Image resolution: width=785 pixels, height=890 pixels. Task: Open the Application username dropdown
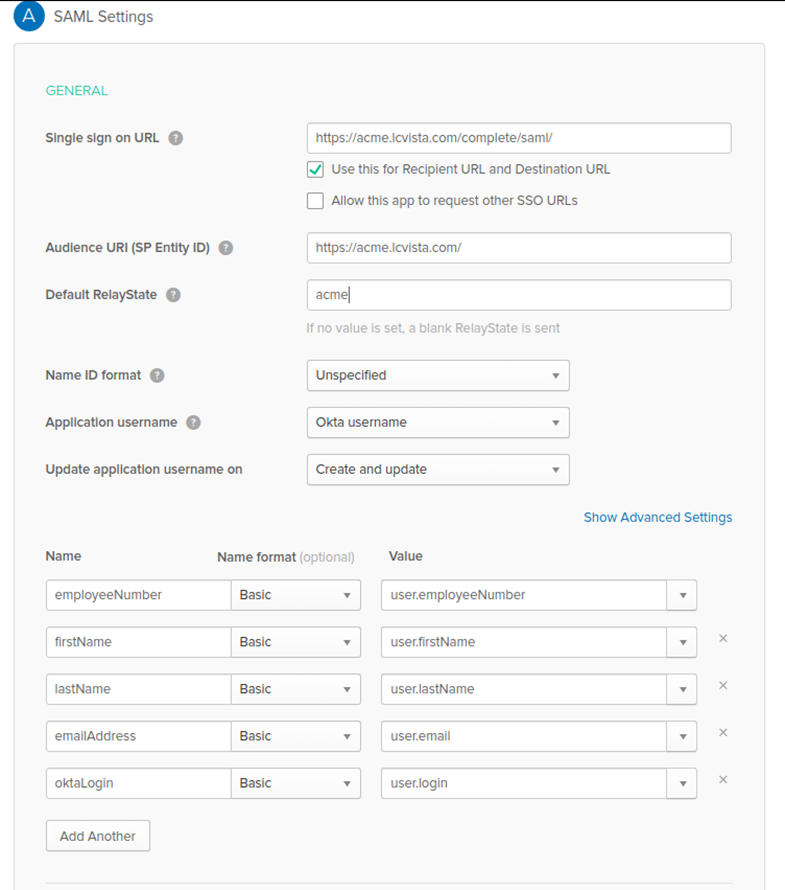[437, 422]
